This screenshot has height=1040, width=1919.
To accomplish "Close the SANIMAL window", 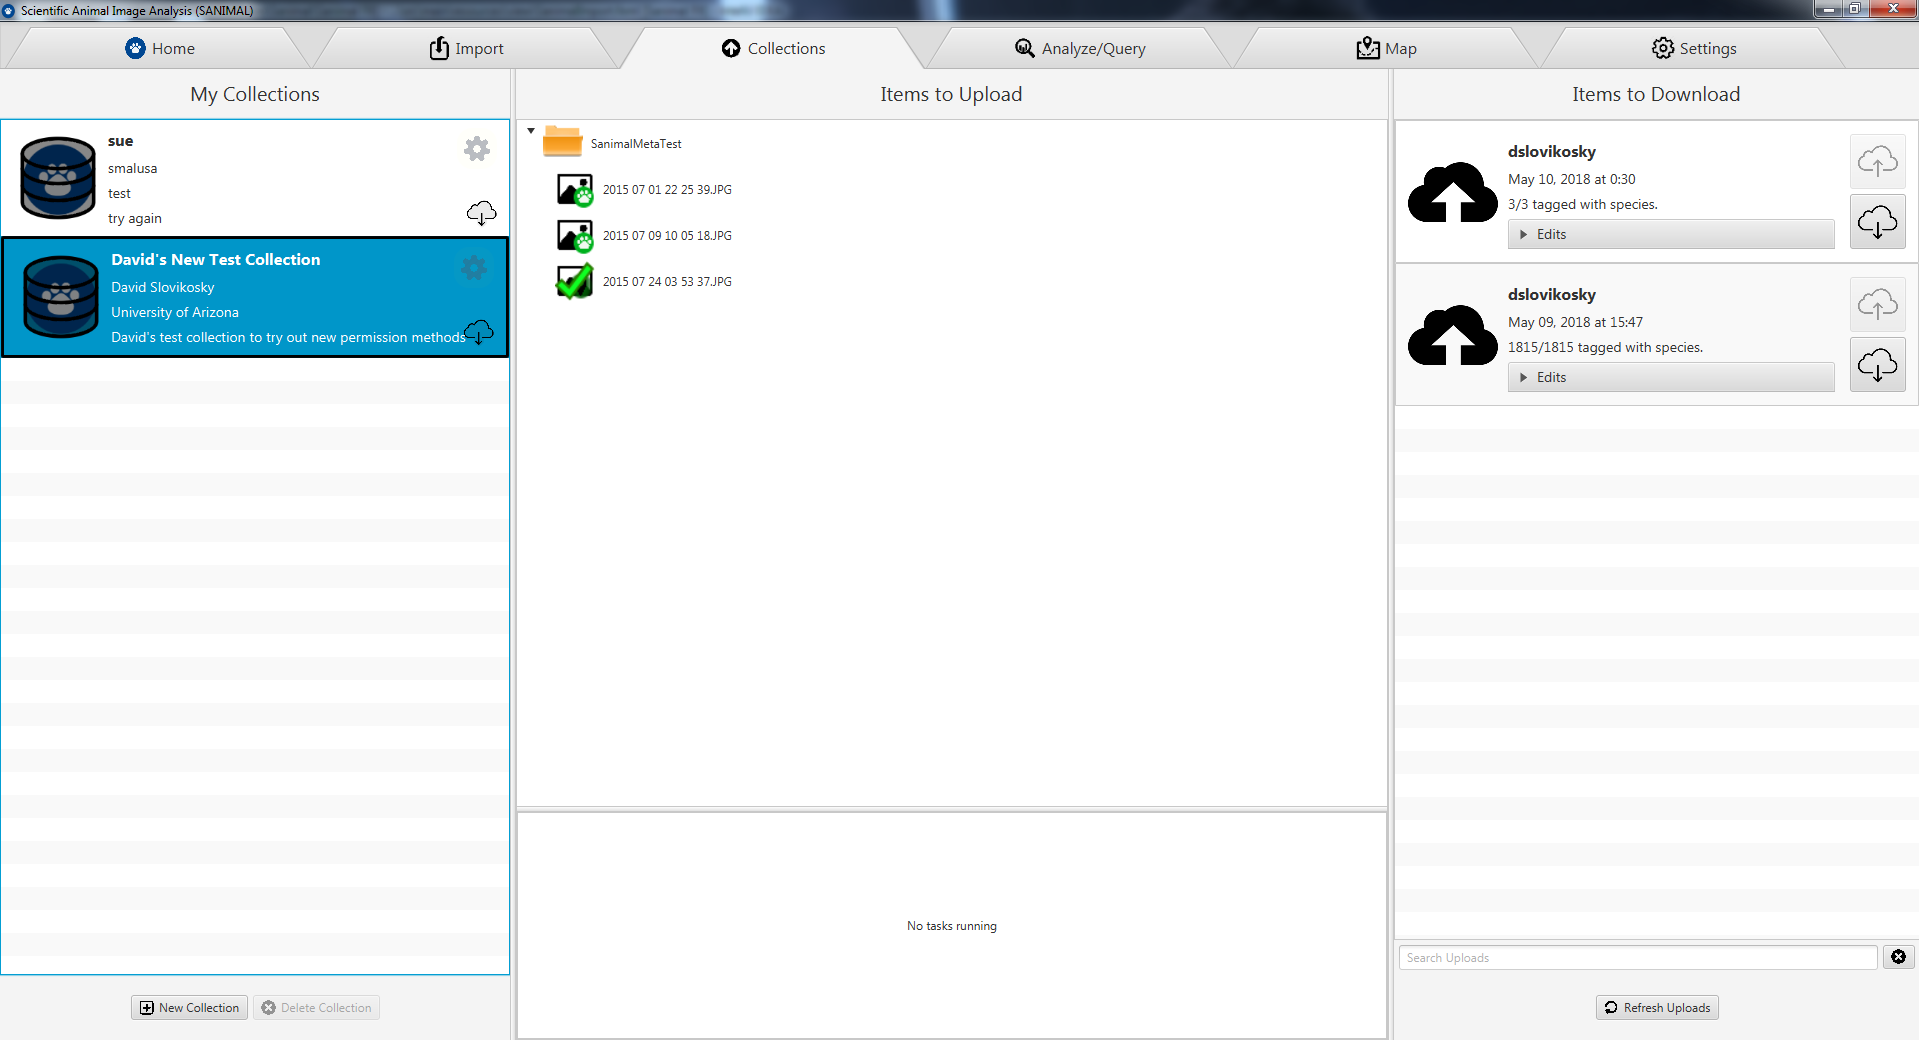I will tap(1893, 9).
